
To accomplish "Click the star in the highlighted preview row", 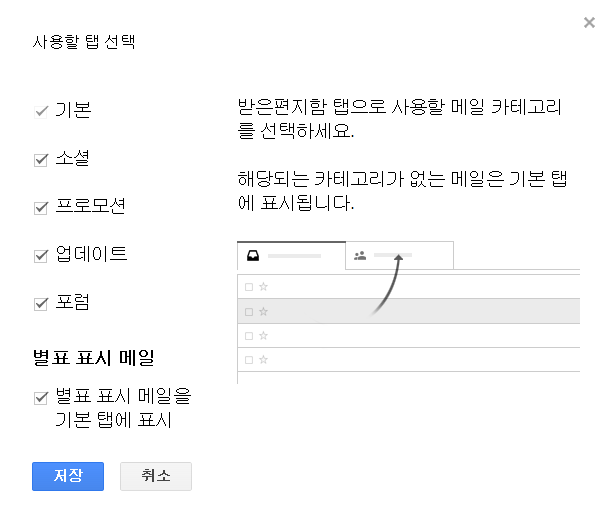I will click(263, 311).
